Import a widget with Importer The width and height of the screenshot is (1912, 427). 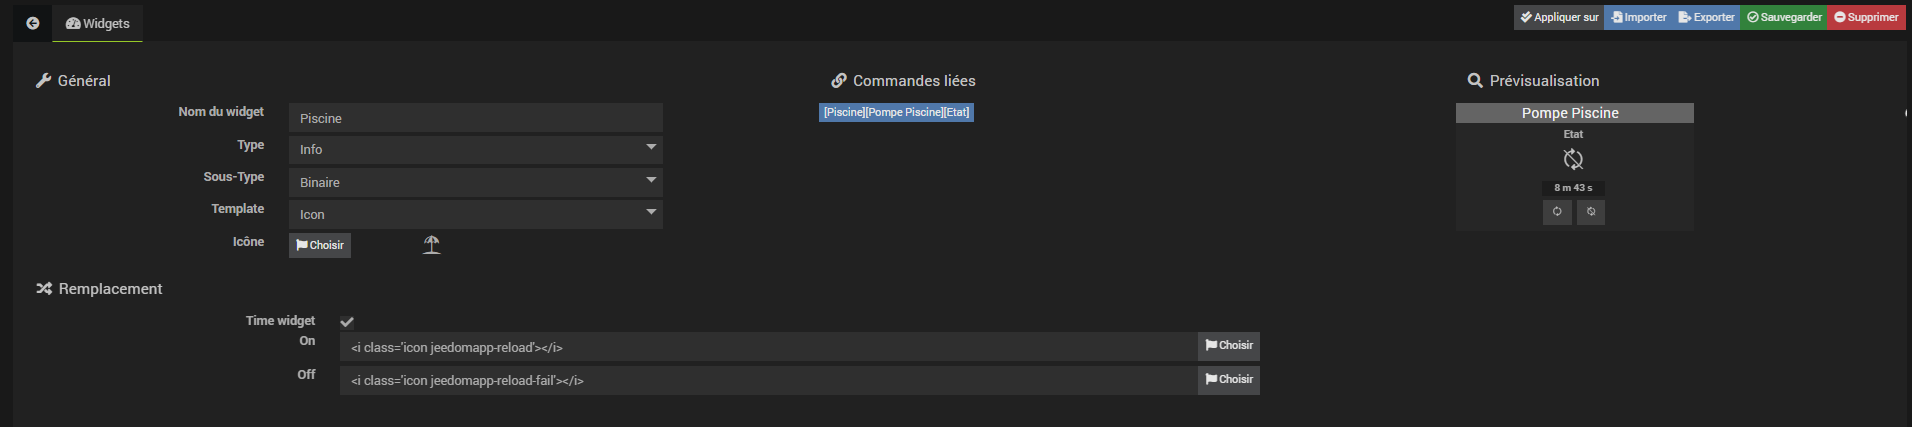[1638, 17]
